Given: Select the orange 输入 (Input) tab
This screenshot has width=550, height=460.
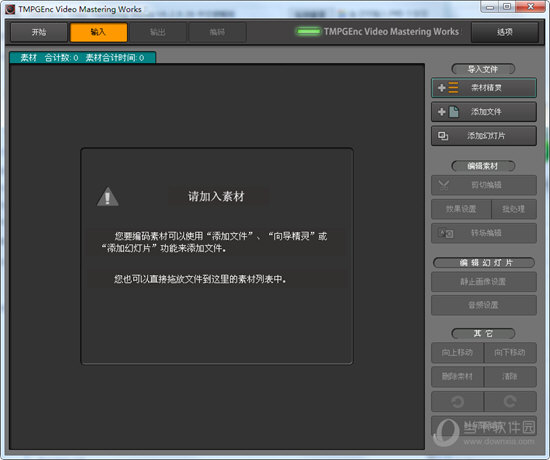Looking at the screenshot, I should click(99, 32).
